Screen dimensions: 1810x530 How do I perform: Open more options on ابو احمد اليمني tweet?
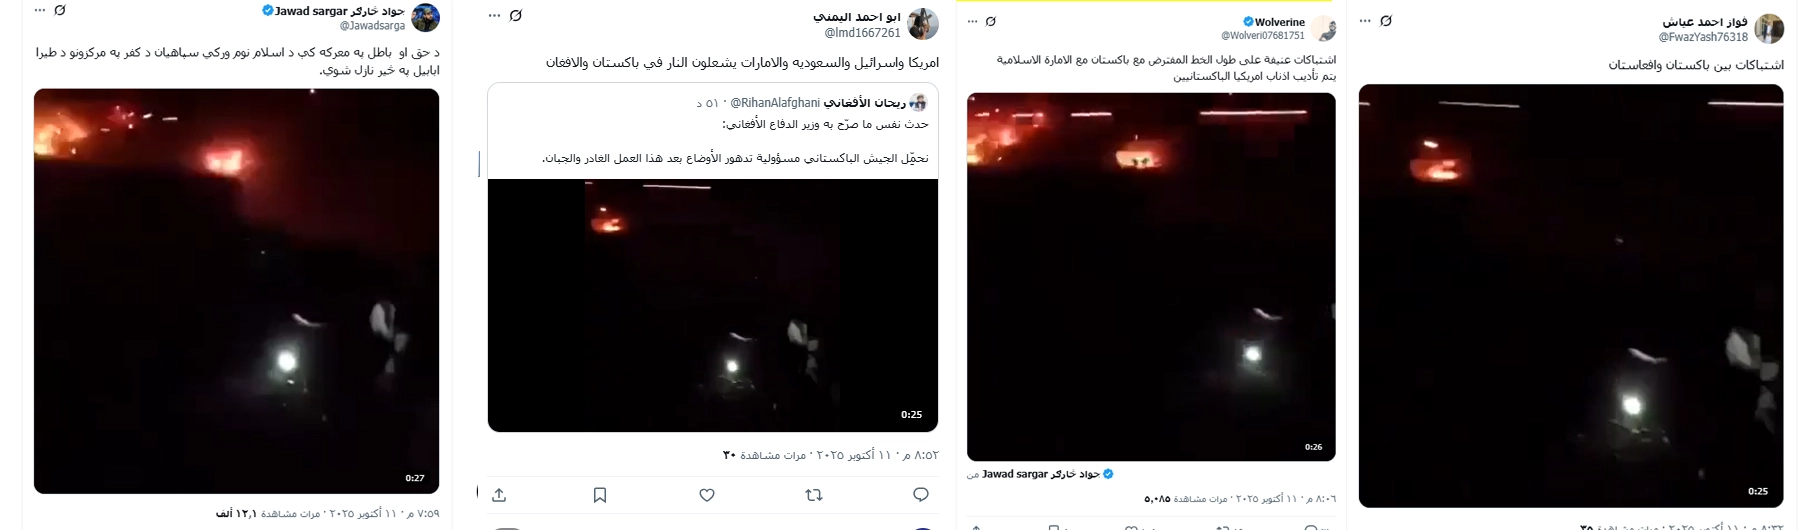494,15
